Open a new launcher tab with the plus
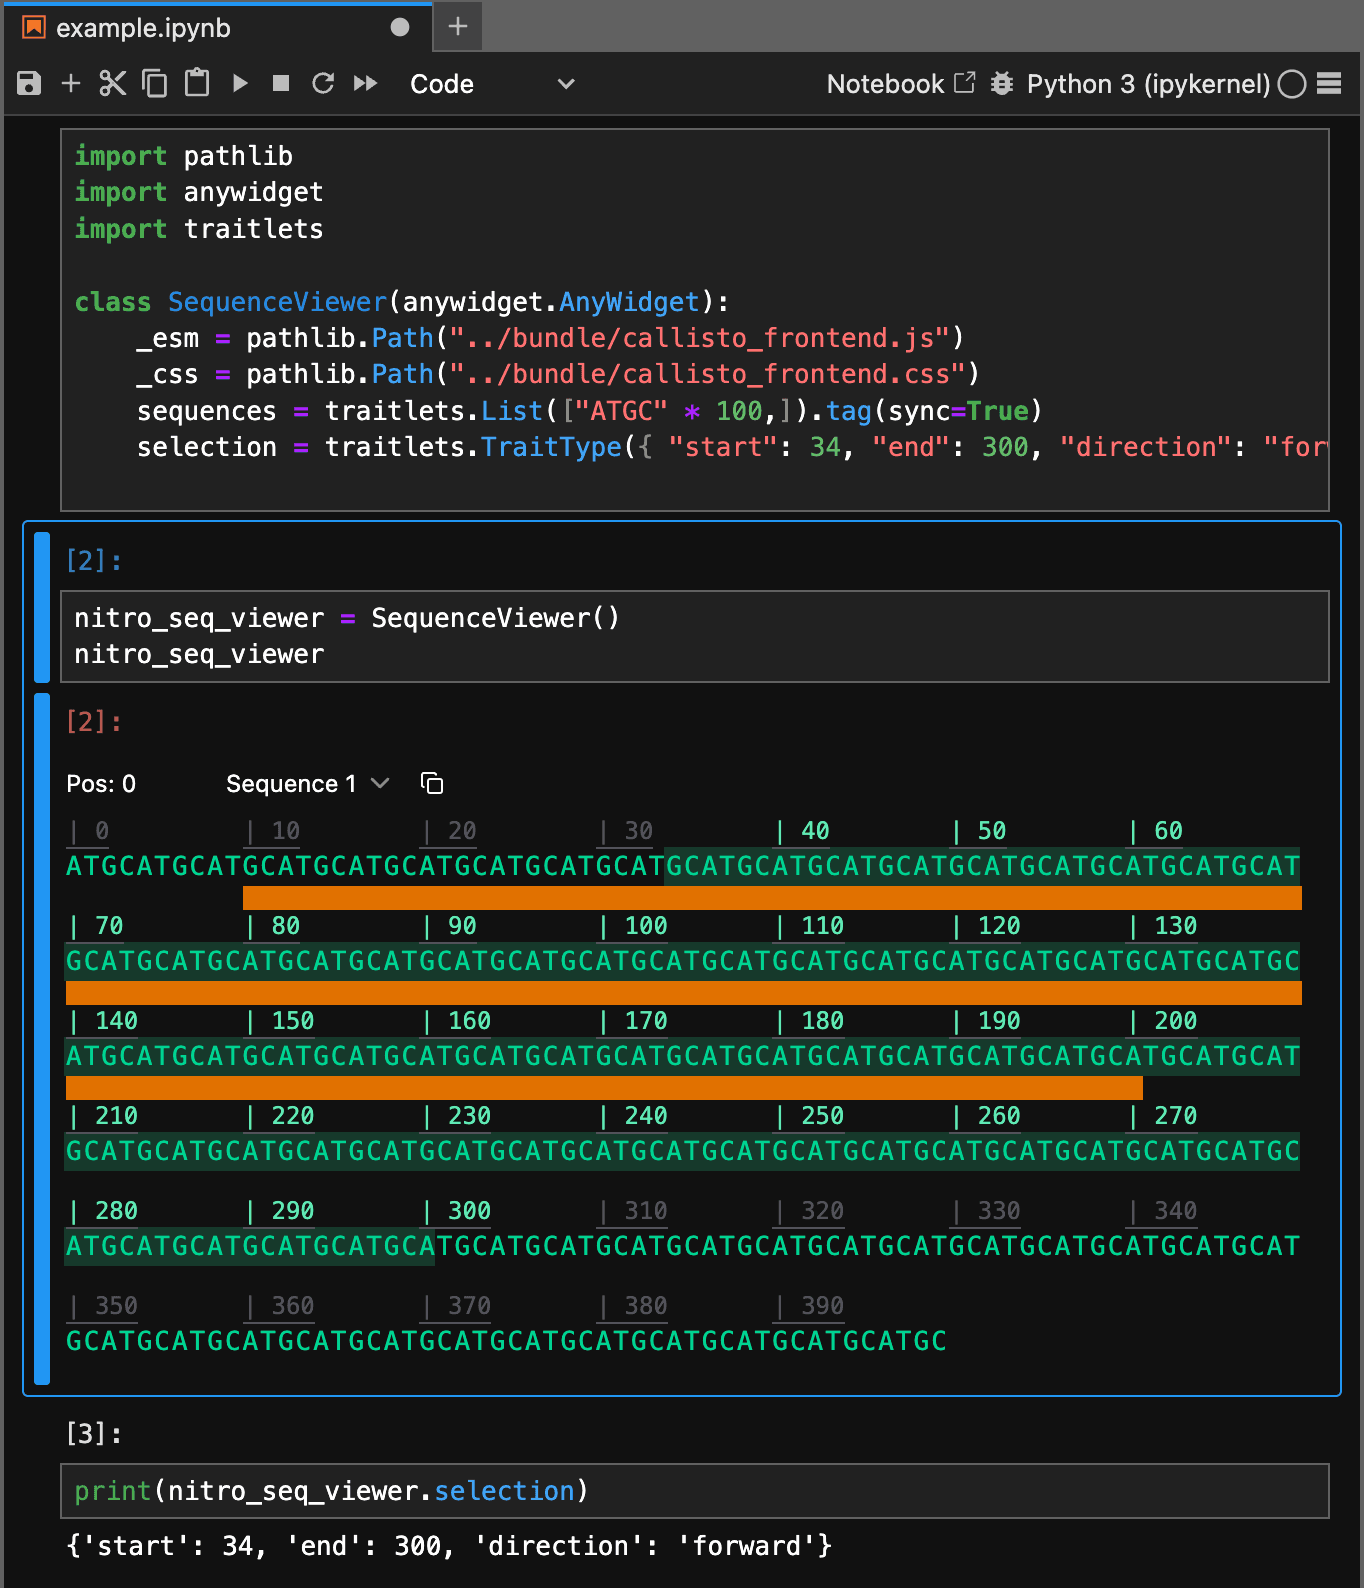 (458, 27)
